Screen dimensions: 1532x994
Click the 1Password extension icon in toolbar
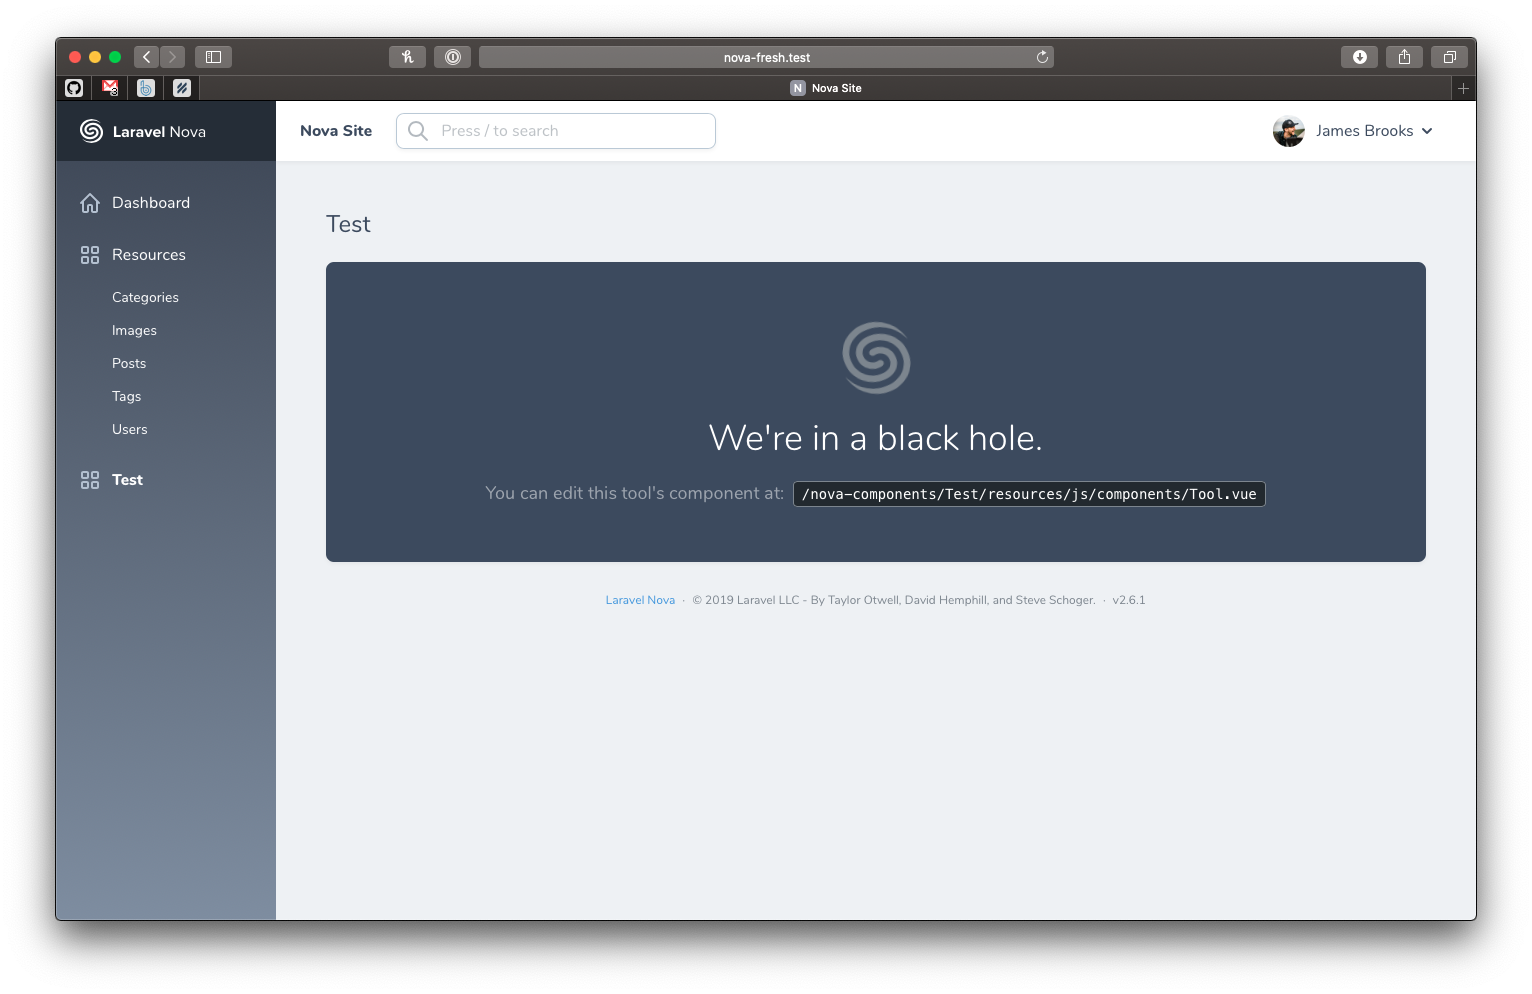tap(452, 57)
